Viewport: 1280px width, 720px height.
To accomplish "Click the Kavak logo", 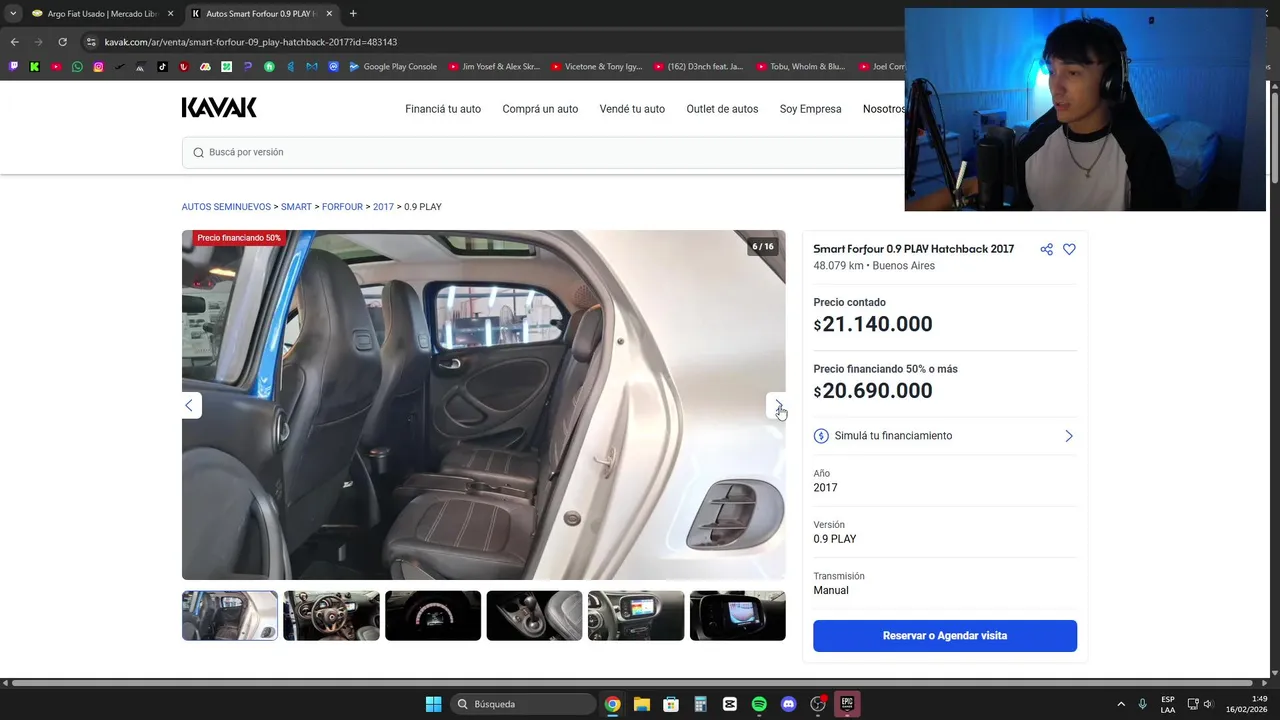I will [x=219, y=108].
